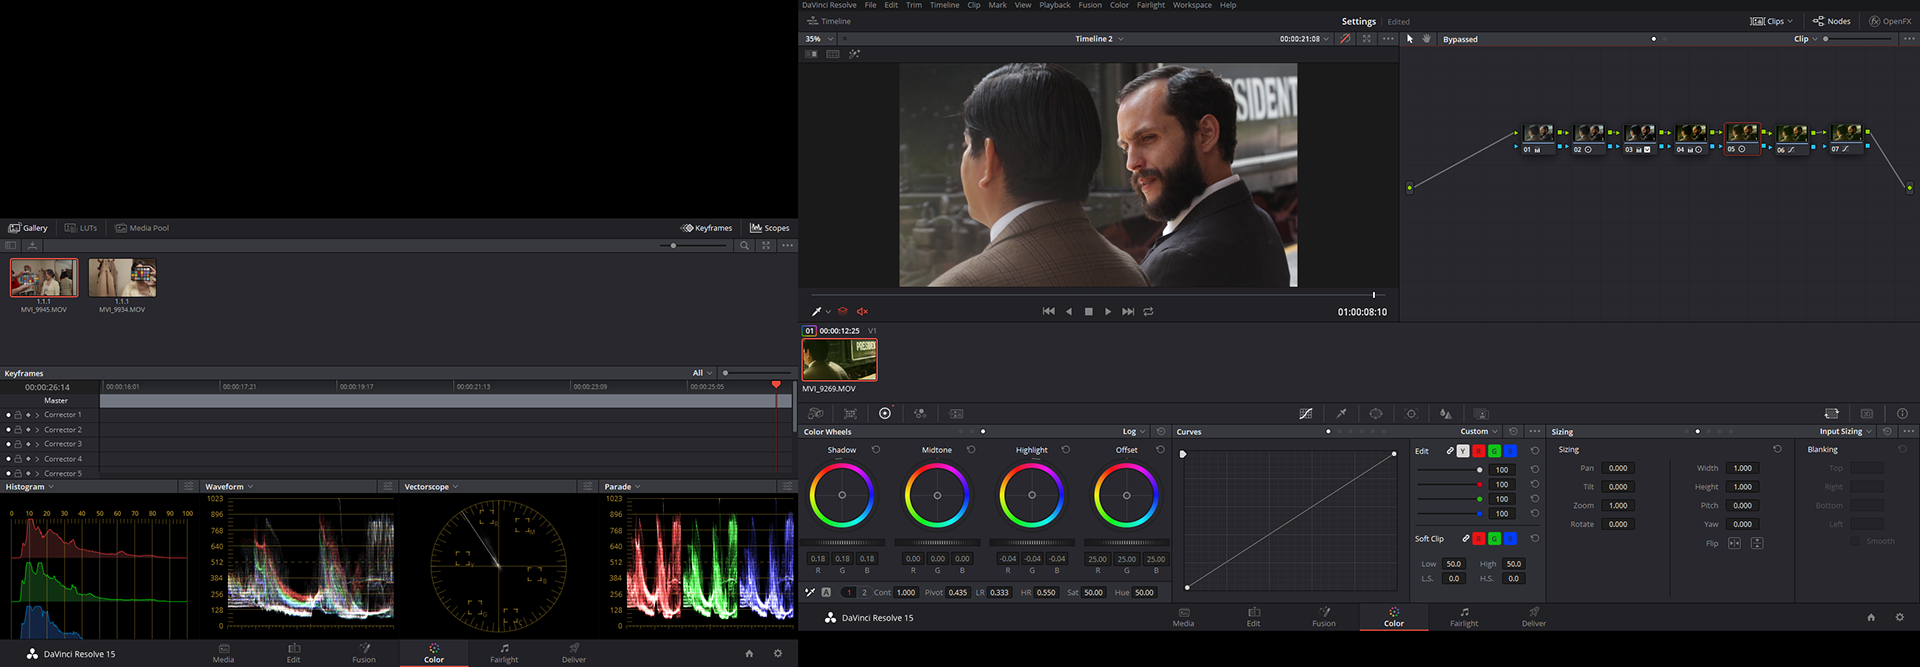Select the Qualifier eyedropper palette icon
This screenshot has height=667, width=1920.
tap(1341, 413)
